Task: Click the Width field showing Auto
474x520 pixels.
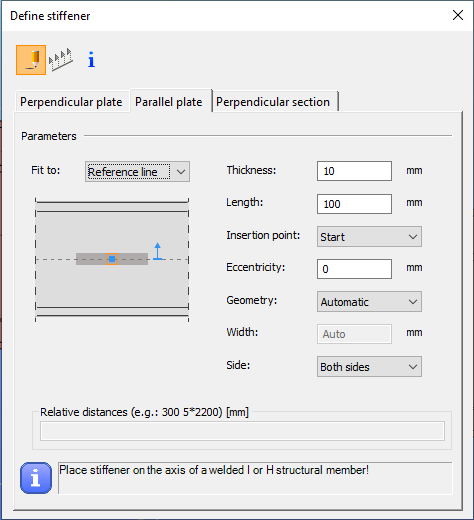Action: click(x=354, y=334)
